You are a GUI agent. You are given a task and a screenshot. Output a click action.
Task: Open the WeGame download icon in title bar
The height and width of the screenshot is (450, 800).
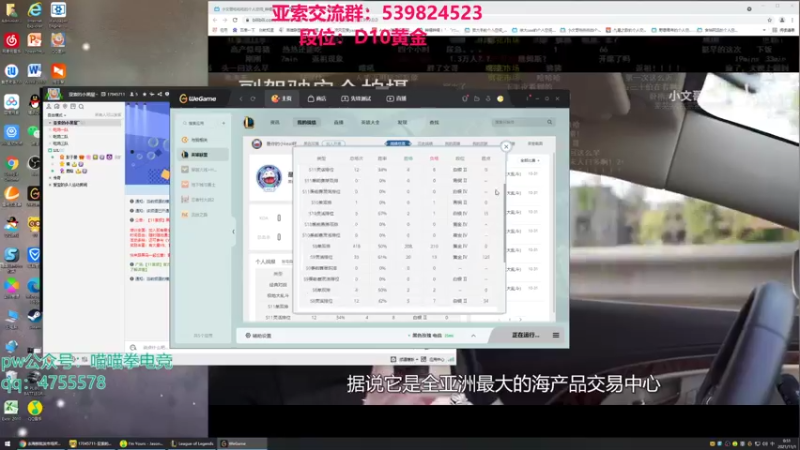[488, 98]
